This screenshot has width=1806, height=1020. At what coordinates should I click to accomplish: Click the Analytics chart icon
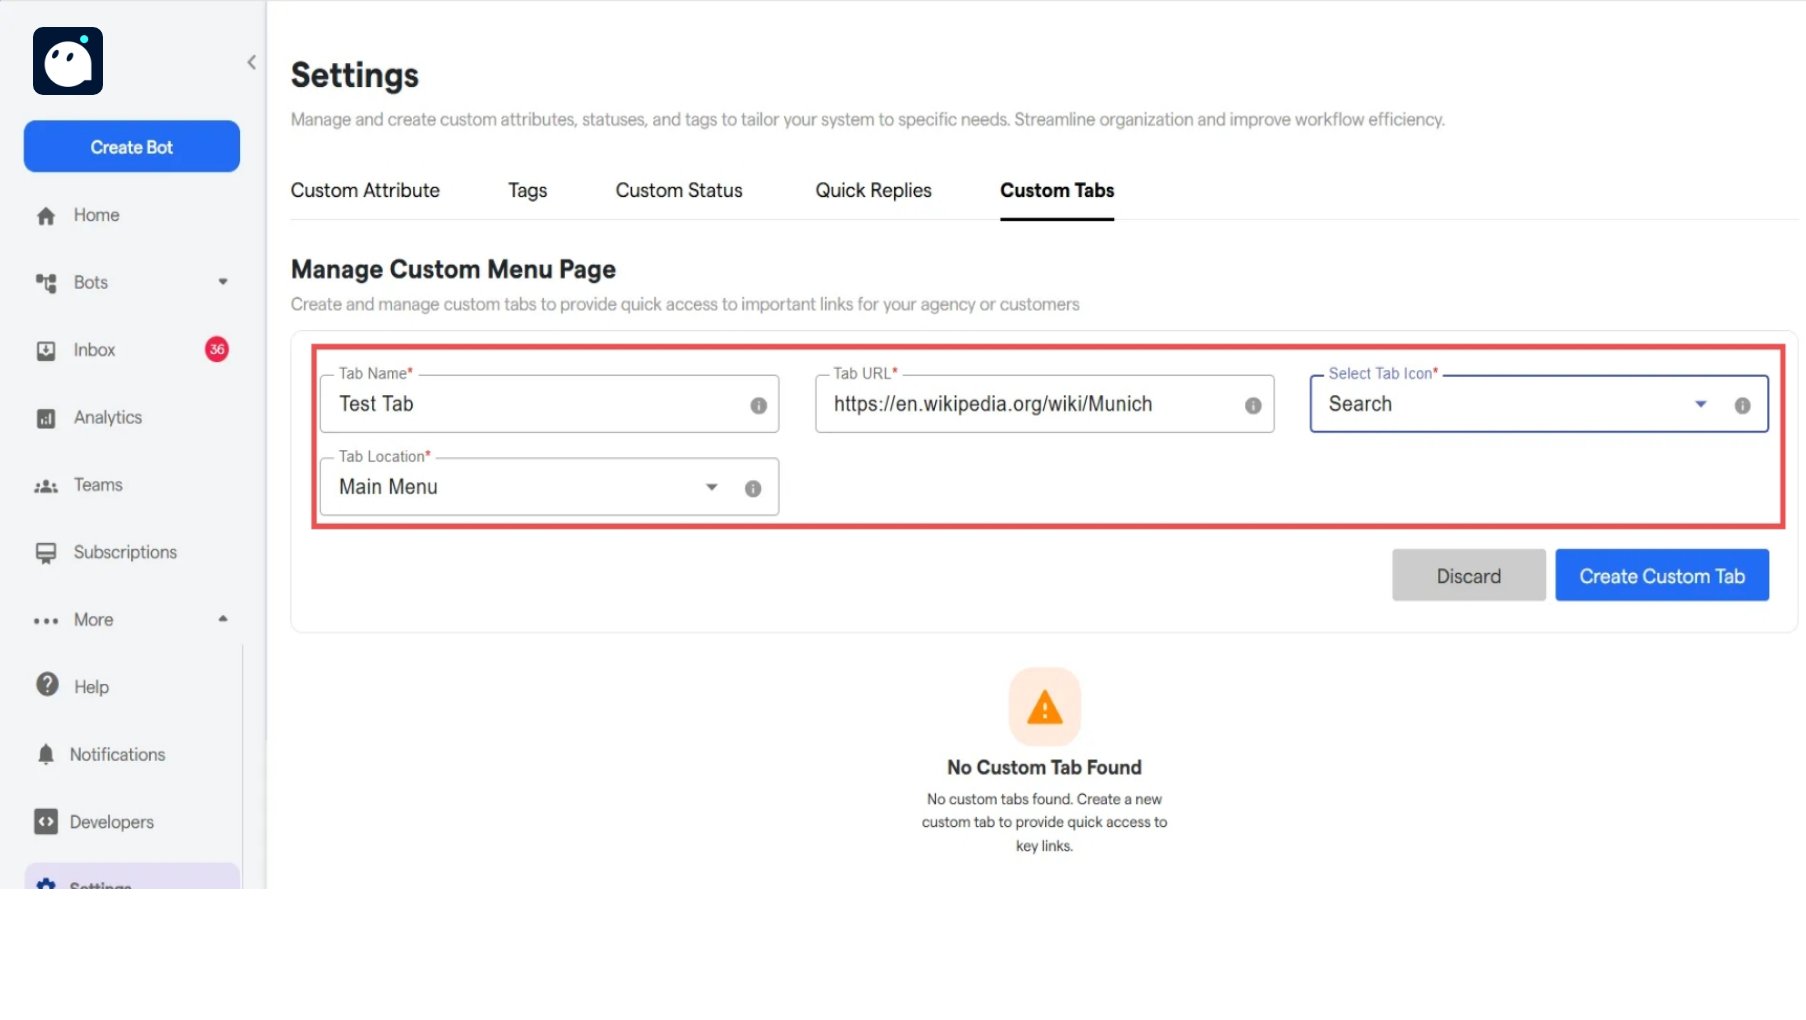click(x=46, y=418)
